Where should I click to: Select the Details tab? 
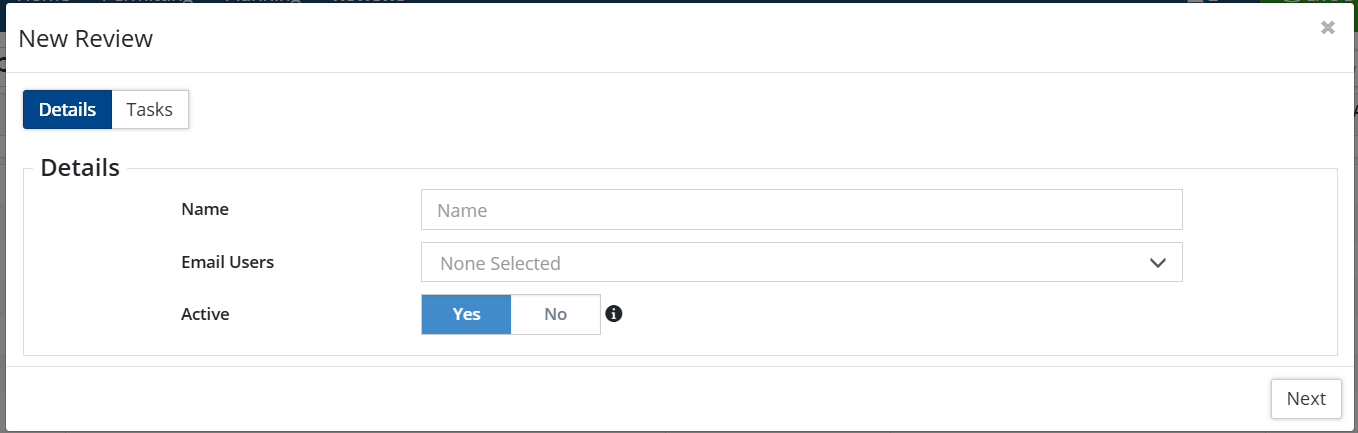point(68,110)
